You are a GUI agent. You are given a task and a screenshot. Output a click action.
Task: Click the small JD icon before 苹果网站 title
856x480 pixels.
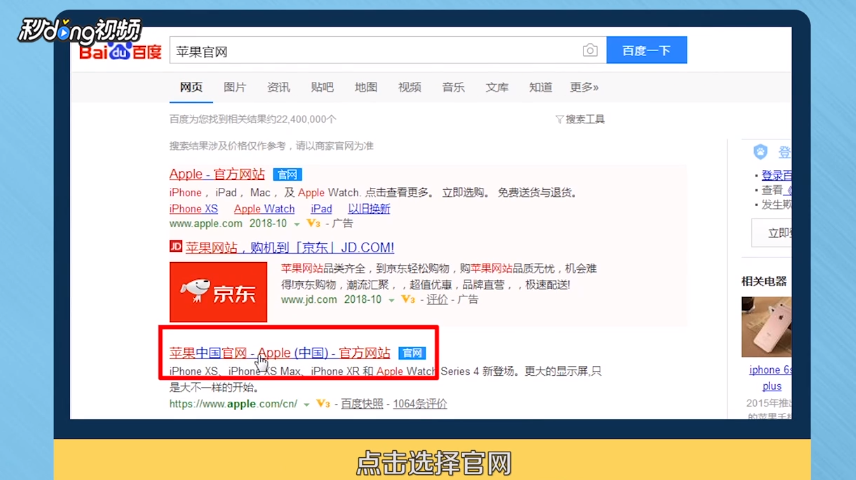pyautogui.click(x=176, y=246)
